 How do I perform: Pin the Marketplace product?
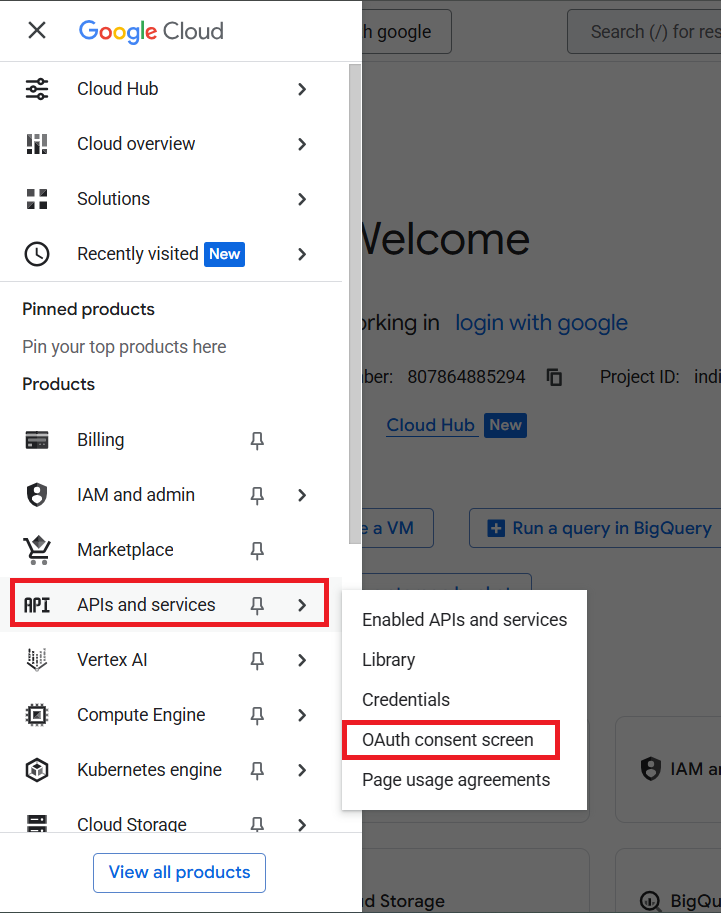tap(257, 551)
